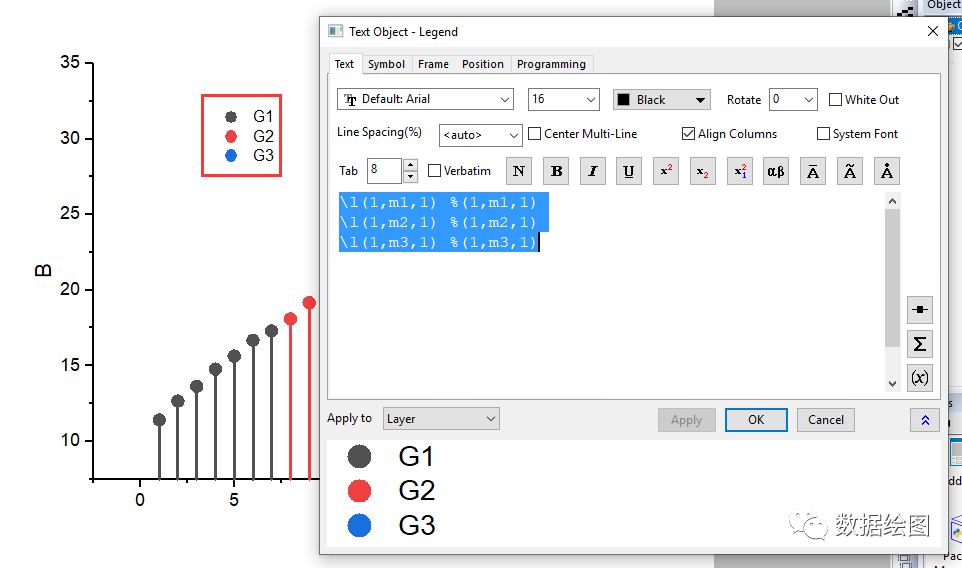Uncheck the Align Columns checkbox
The image size is (962, 568).
(x=688, y=134)
